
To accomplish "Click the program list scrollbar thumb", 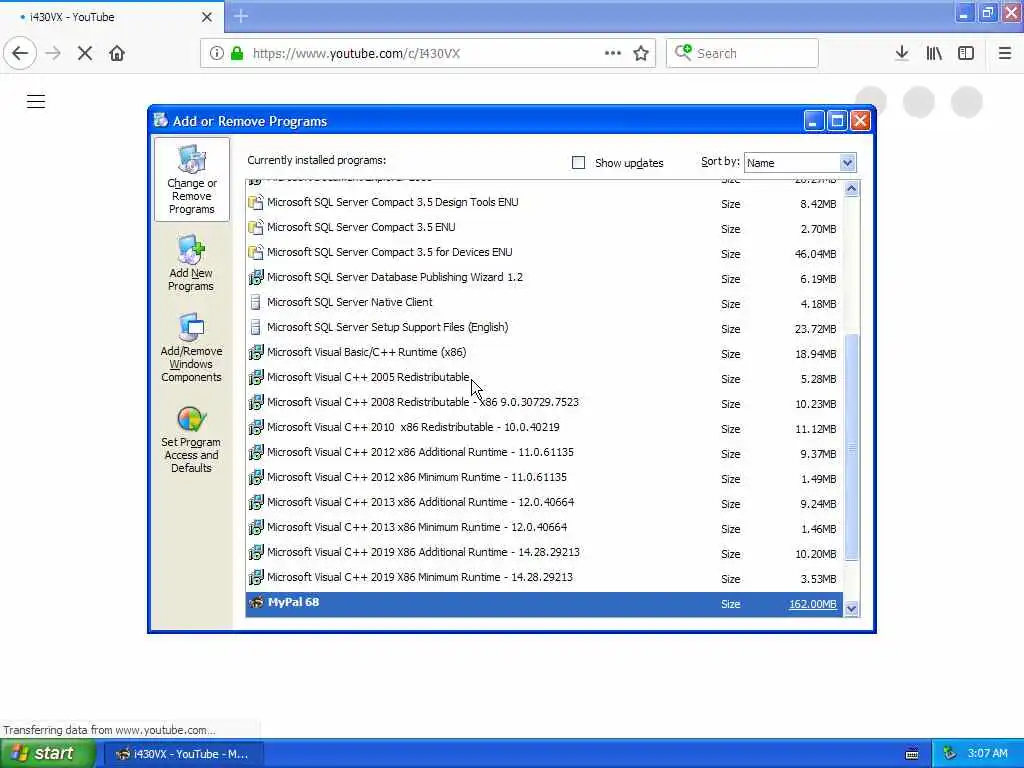I will pos(851,447).
